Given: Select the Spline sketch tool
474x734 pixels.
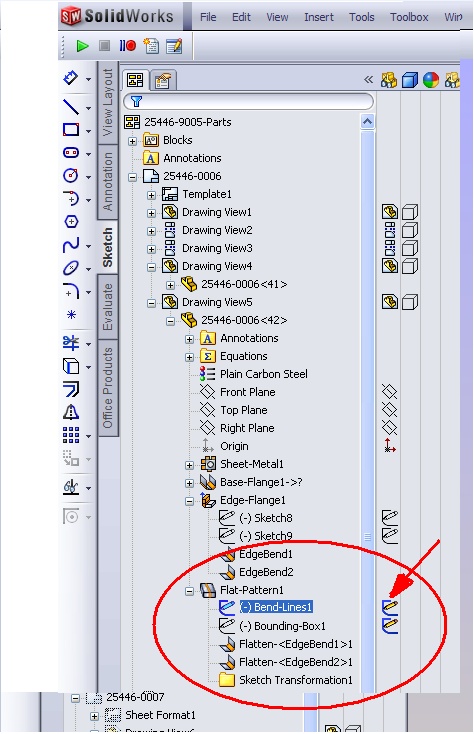Looking at the screenshot, I should pos(71,245).
